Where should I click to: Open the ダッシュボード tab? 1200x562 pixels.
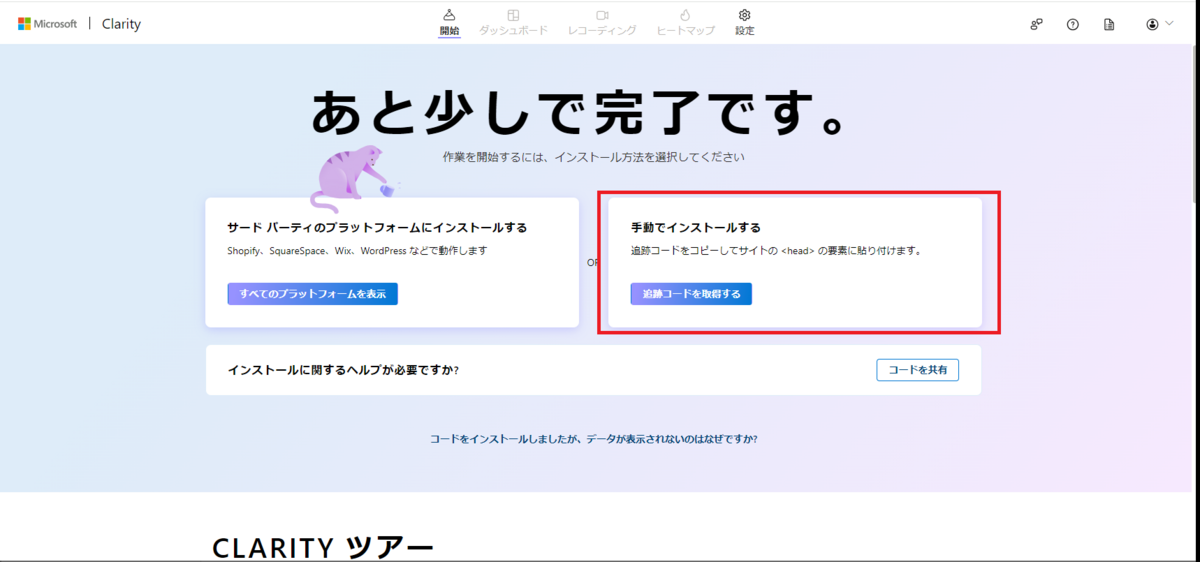(x=513, y=22)
